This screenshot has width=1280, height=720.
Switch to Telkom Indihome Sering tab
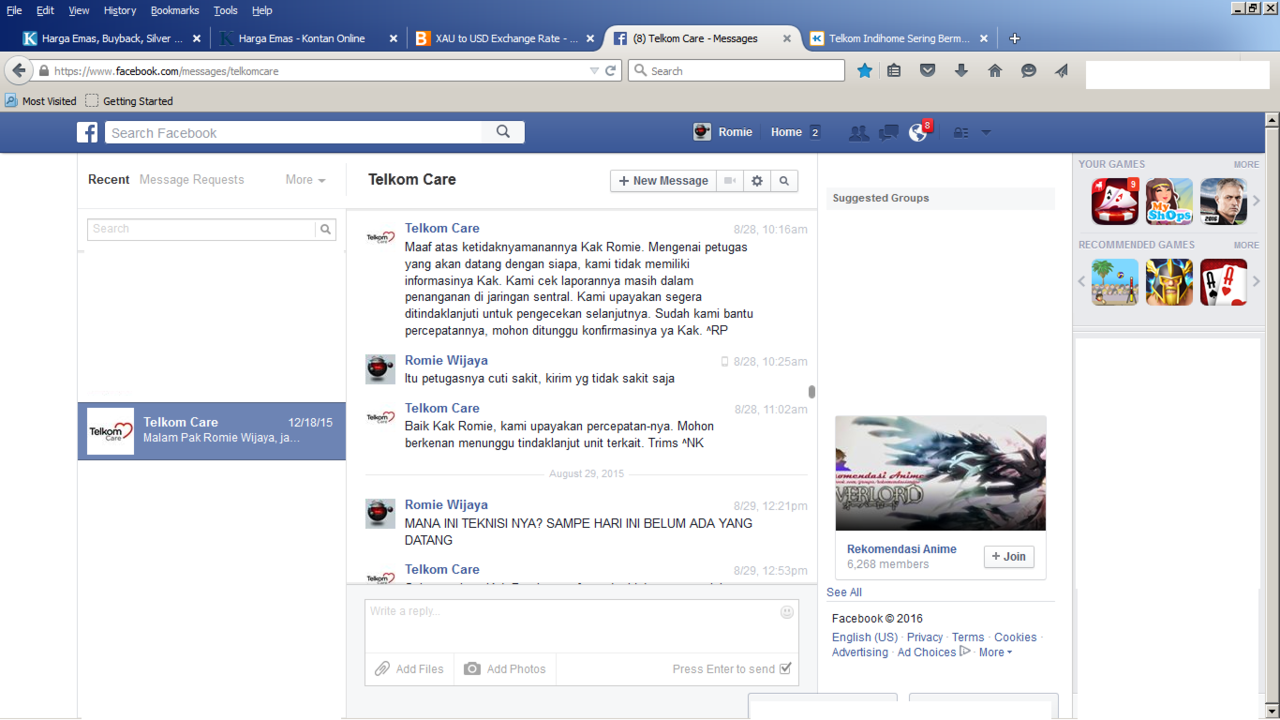tap(899, 38)
